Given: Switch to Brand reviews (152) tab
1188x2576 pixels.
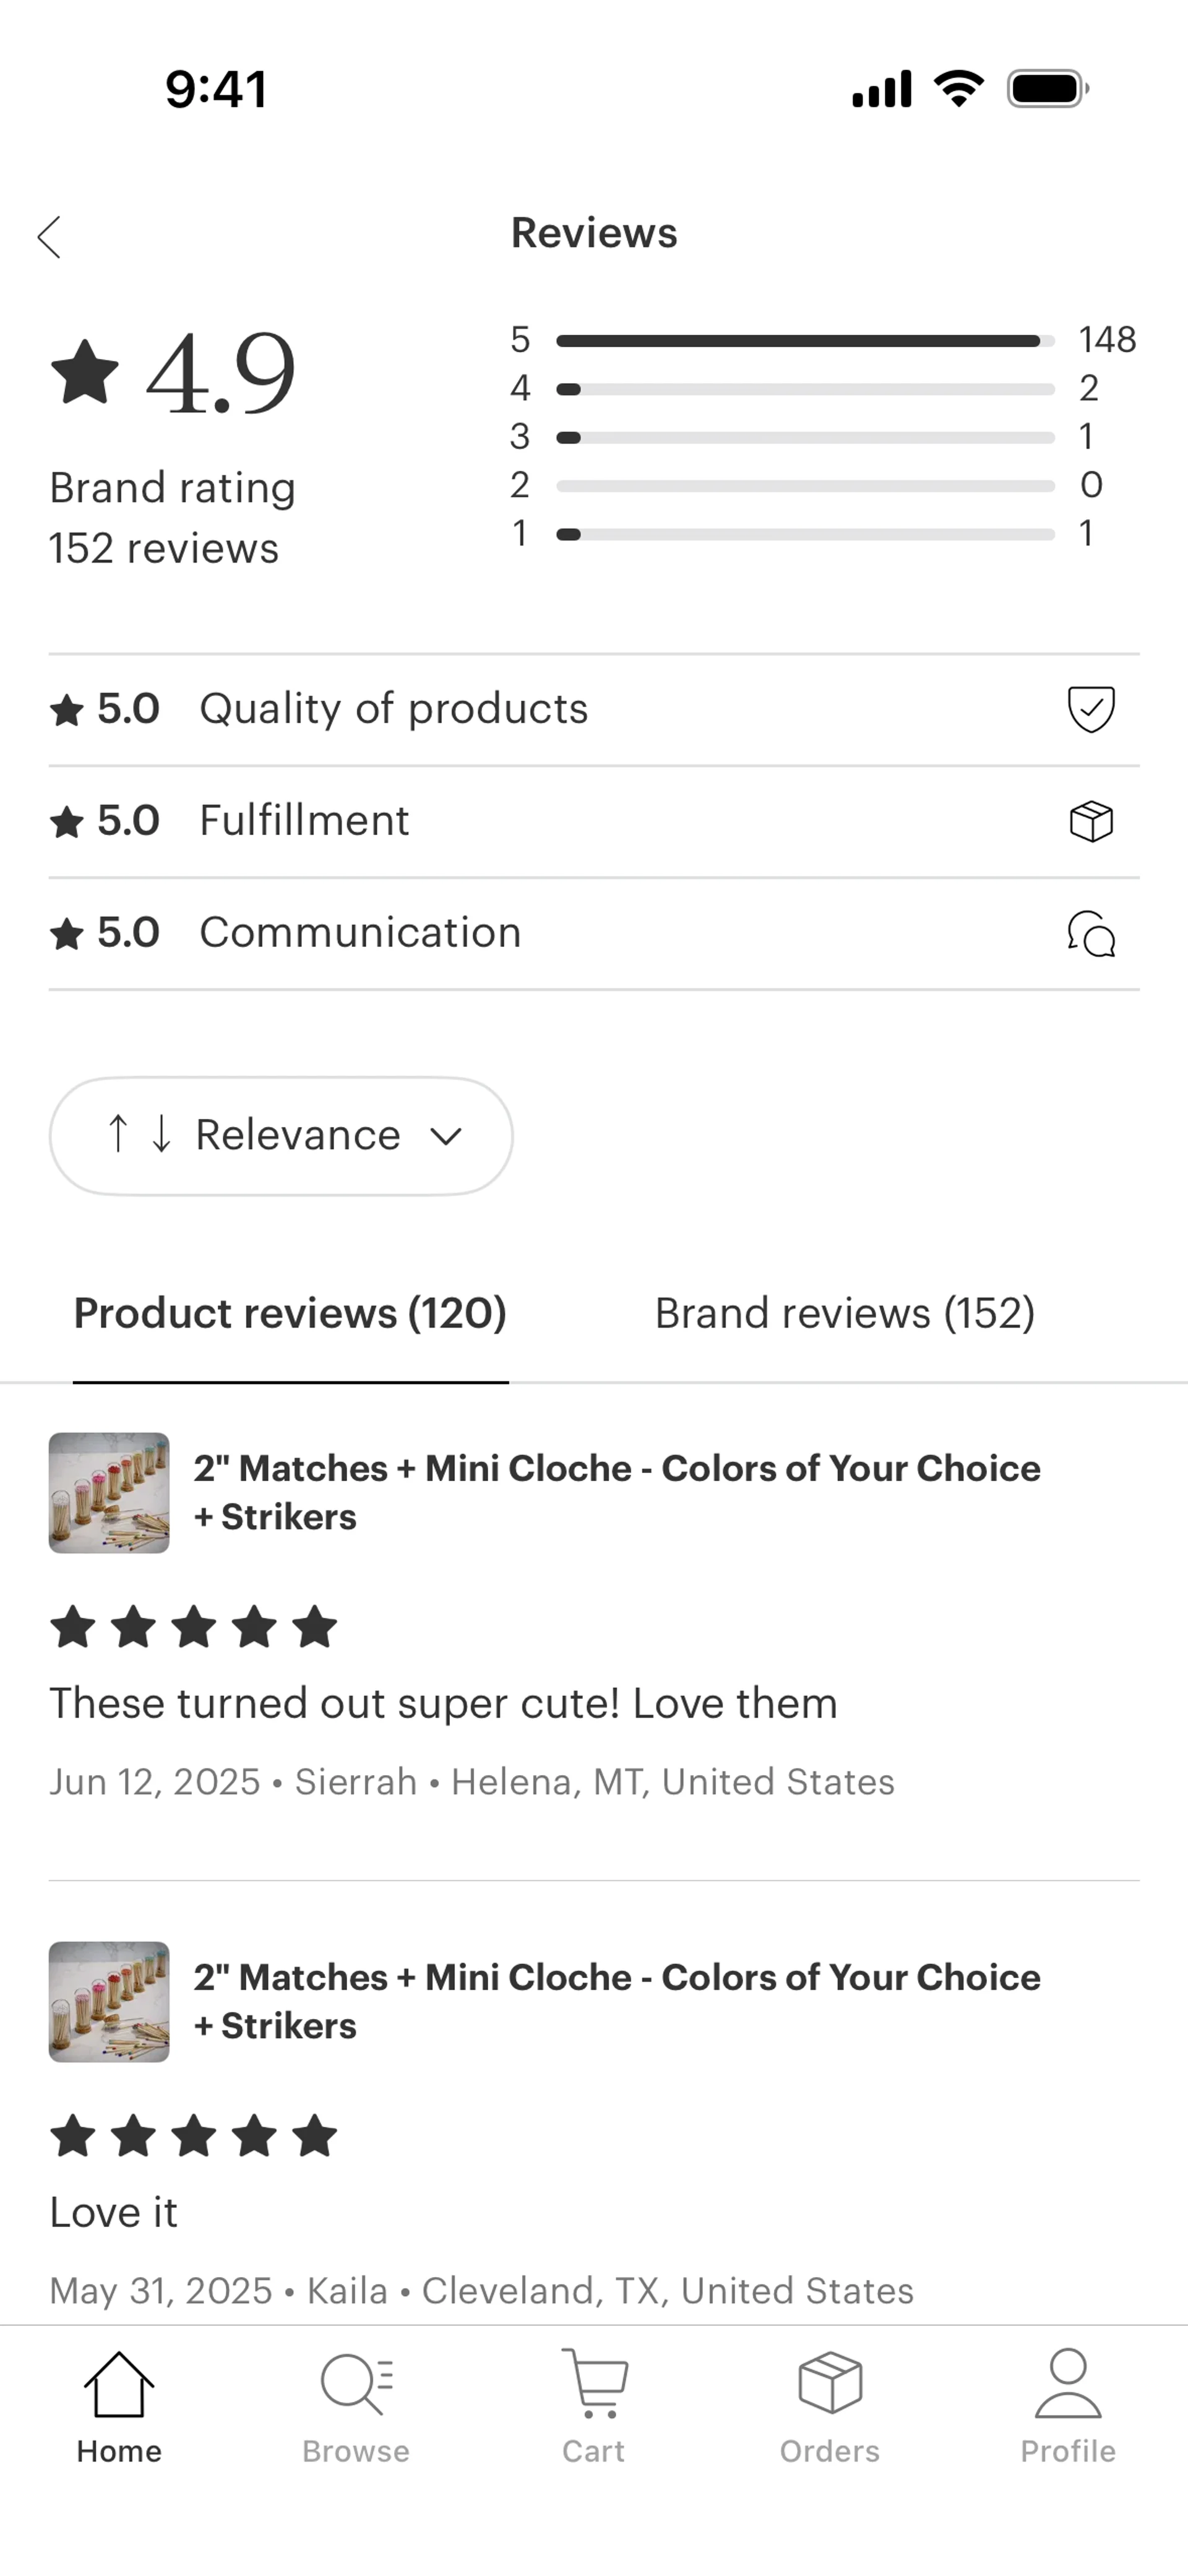Looking at the screenshot, I should tap(844, 1313).
